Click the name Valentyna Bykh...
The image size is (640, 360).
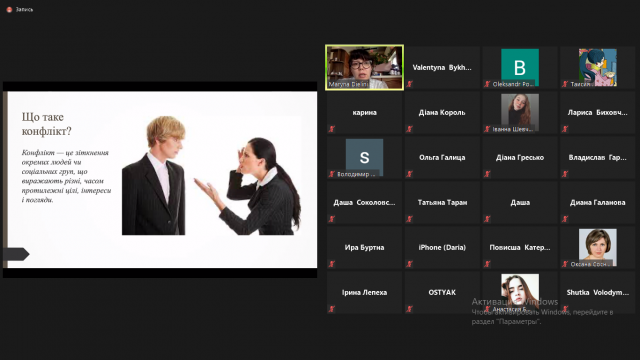(442, 67)
